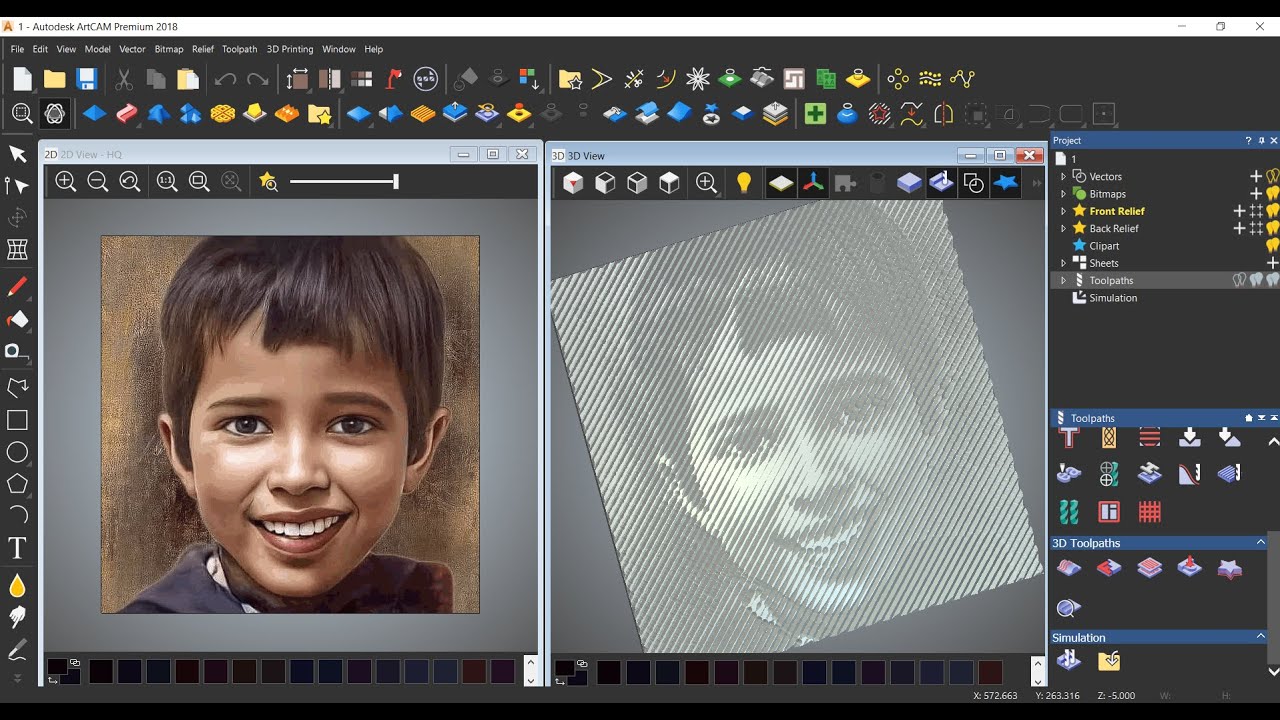The image size is (1280, 720).
Task: Open the File menu
Action: tap(17, 49)
